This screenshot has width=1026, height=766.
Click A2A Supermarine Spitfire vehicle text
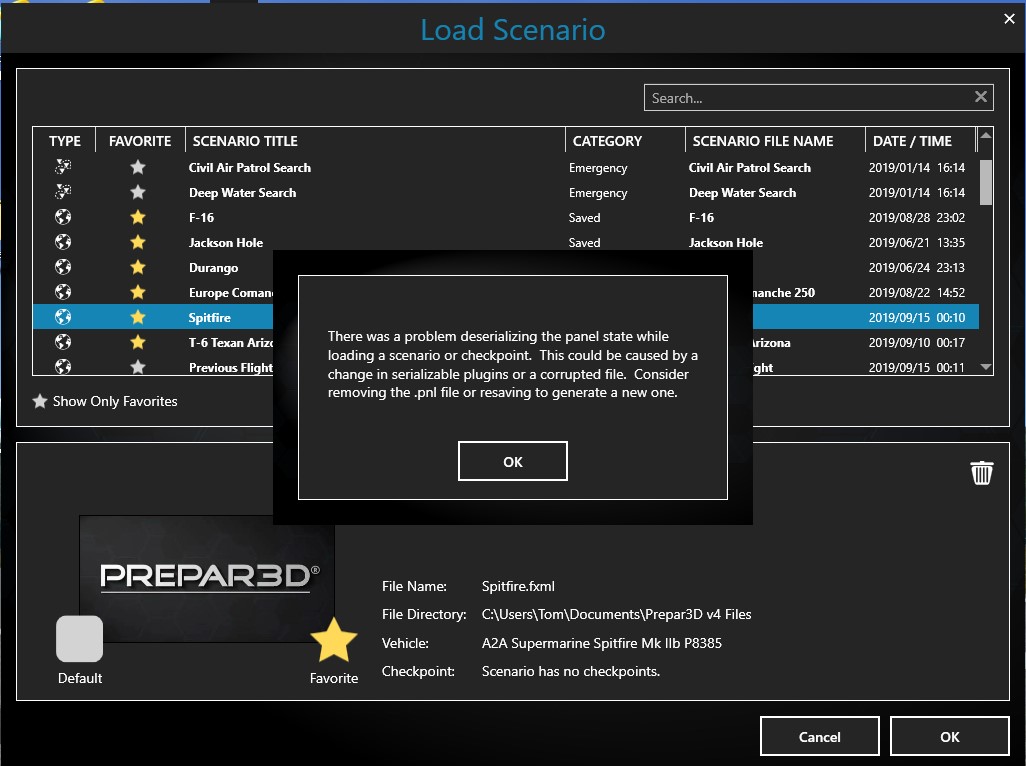(x=601, y=643)
